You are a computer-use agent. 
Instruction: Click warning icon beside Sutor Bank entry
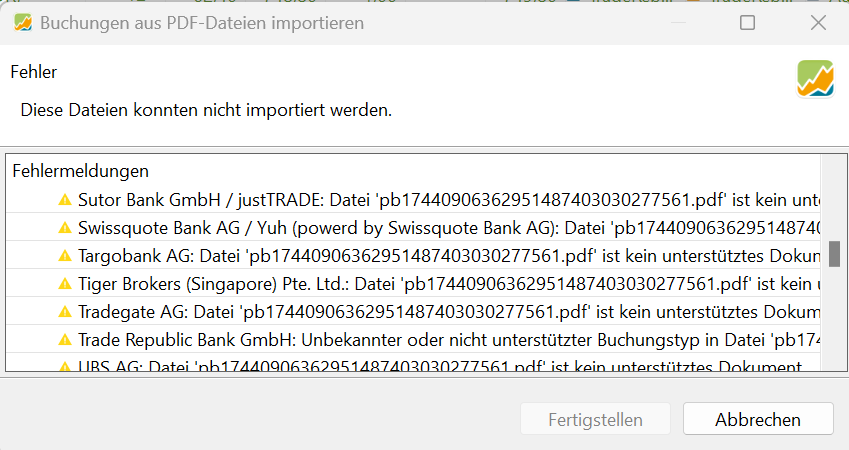65,200
